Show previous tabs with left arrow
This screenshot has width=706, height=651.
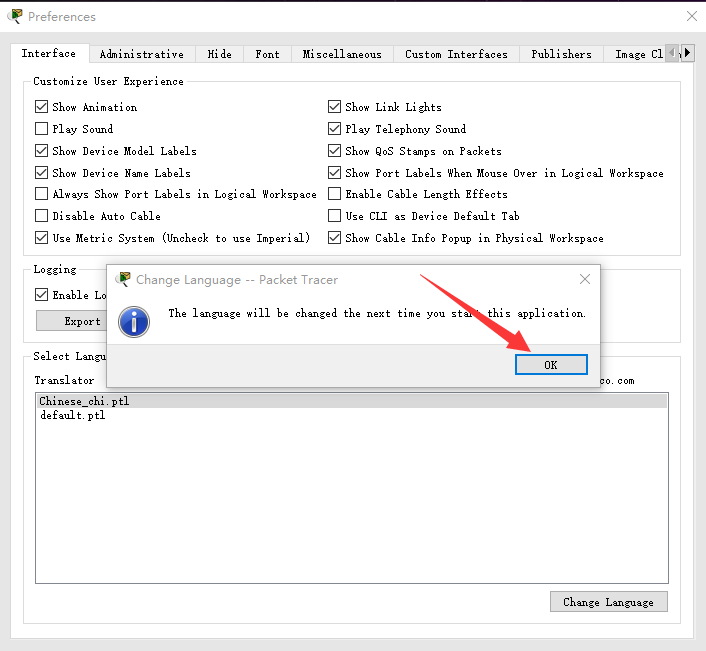point(672,53)
